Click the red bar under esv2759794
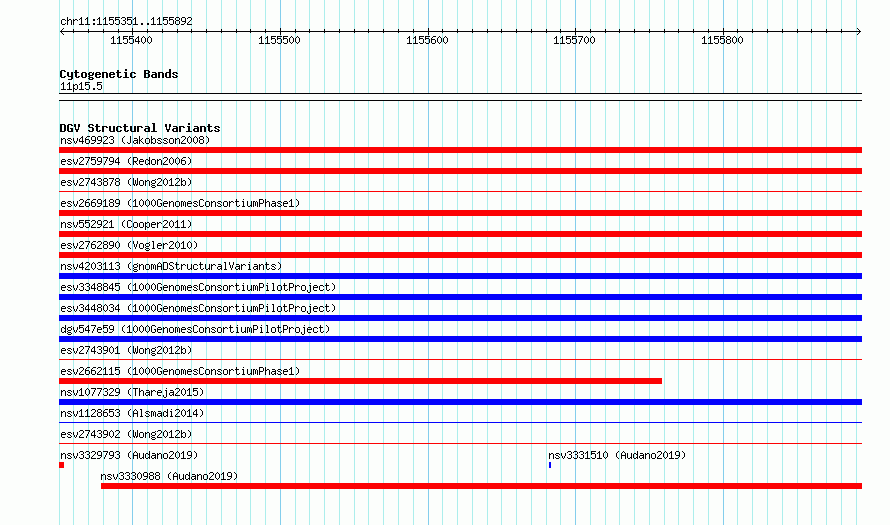This screenshot has height=525, width=890. 460,171
